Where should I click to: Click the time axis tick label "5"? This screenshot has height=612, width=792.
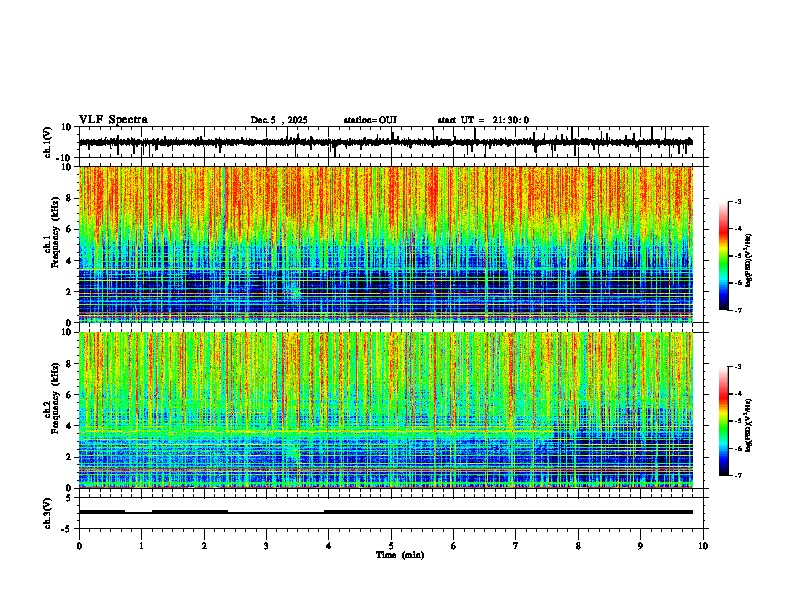(391, 546)
